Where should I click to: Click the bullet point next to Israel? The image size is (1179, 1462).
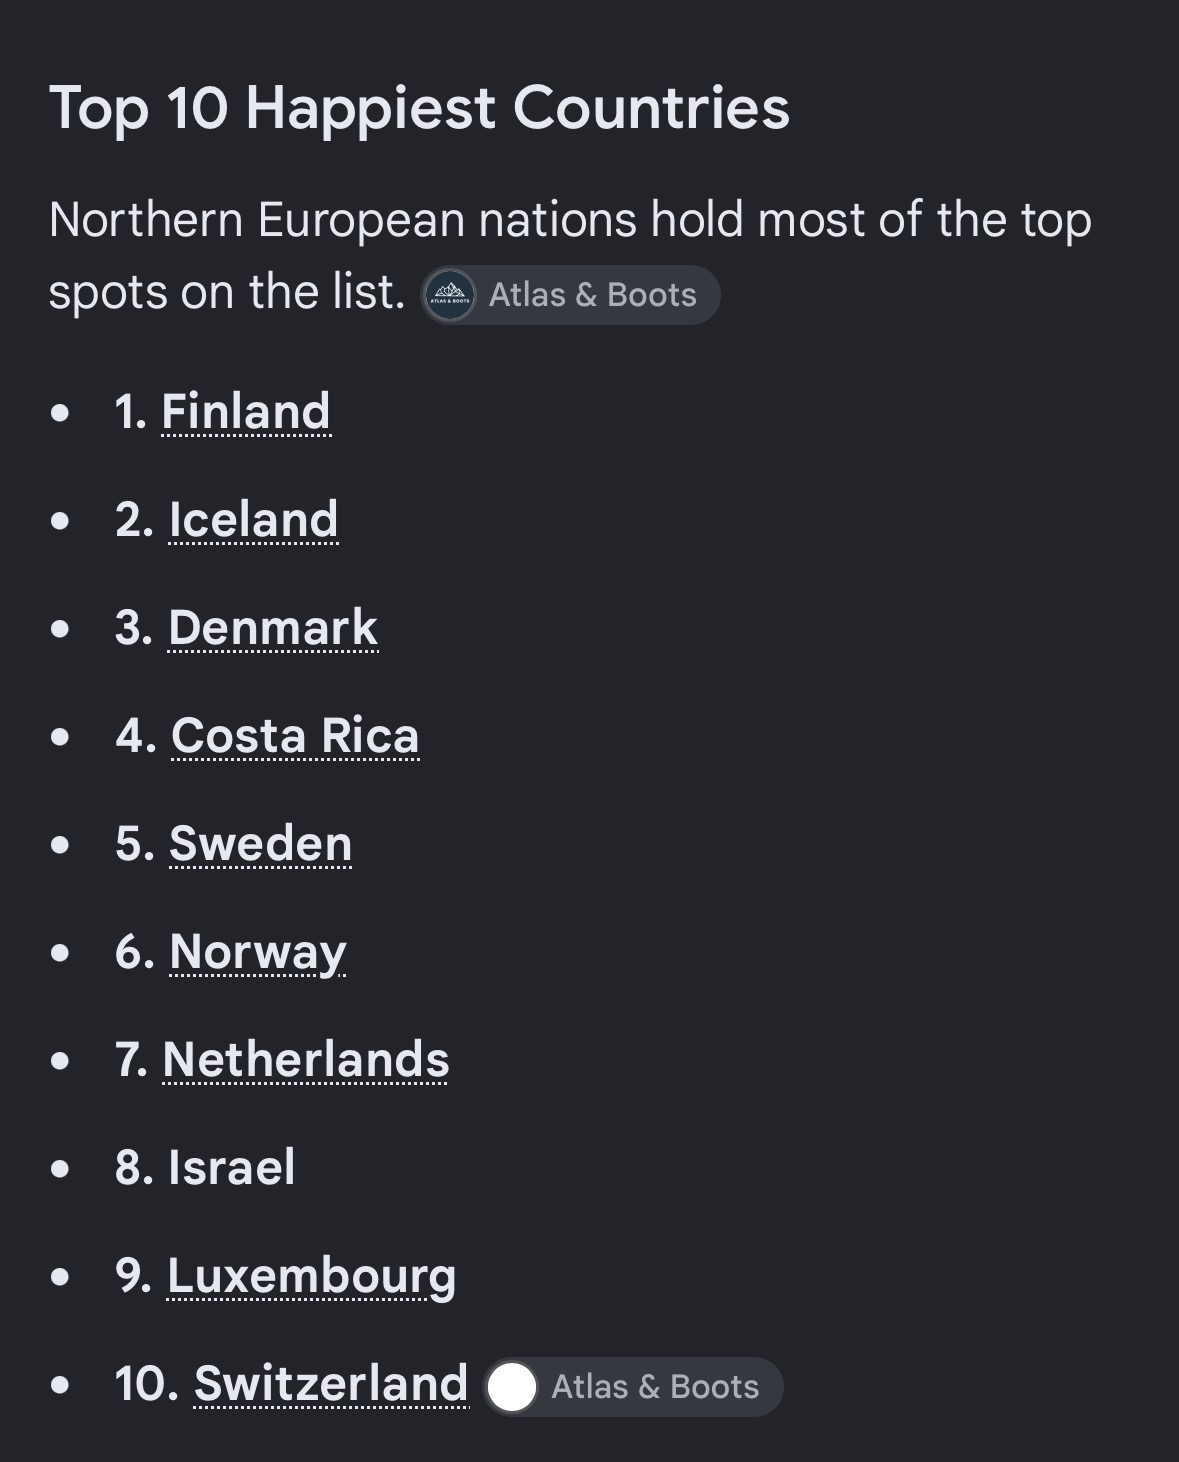[60, 1168]
